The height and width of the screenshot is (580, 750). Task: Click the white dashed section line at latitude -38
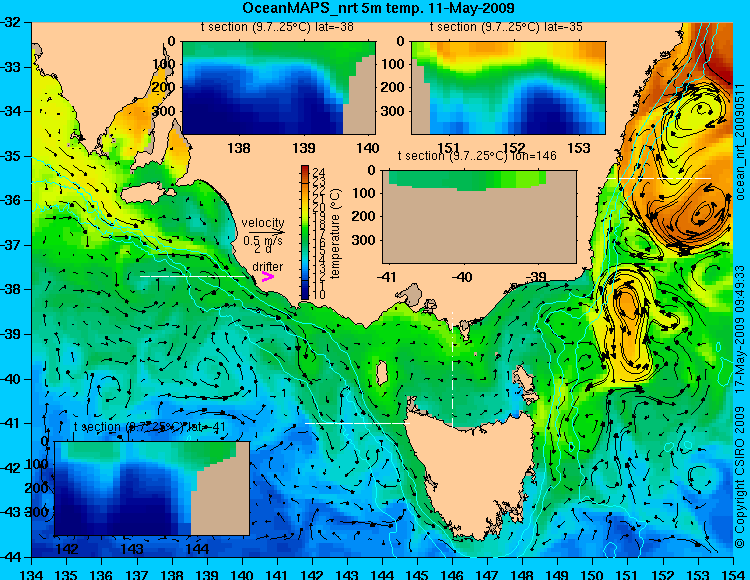(195, 276)
